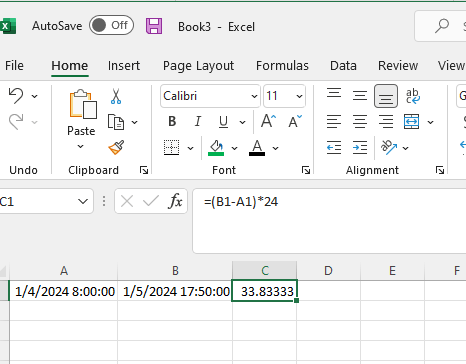Increase font size with larger A
Screen dimensions: 466x364
tap(268, 121)
